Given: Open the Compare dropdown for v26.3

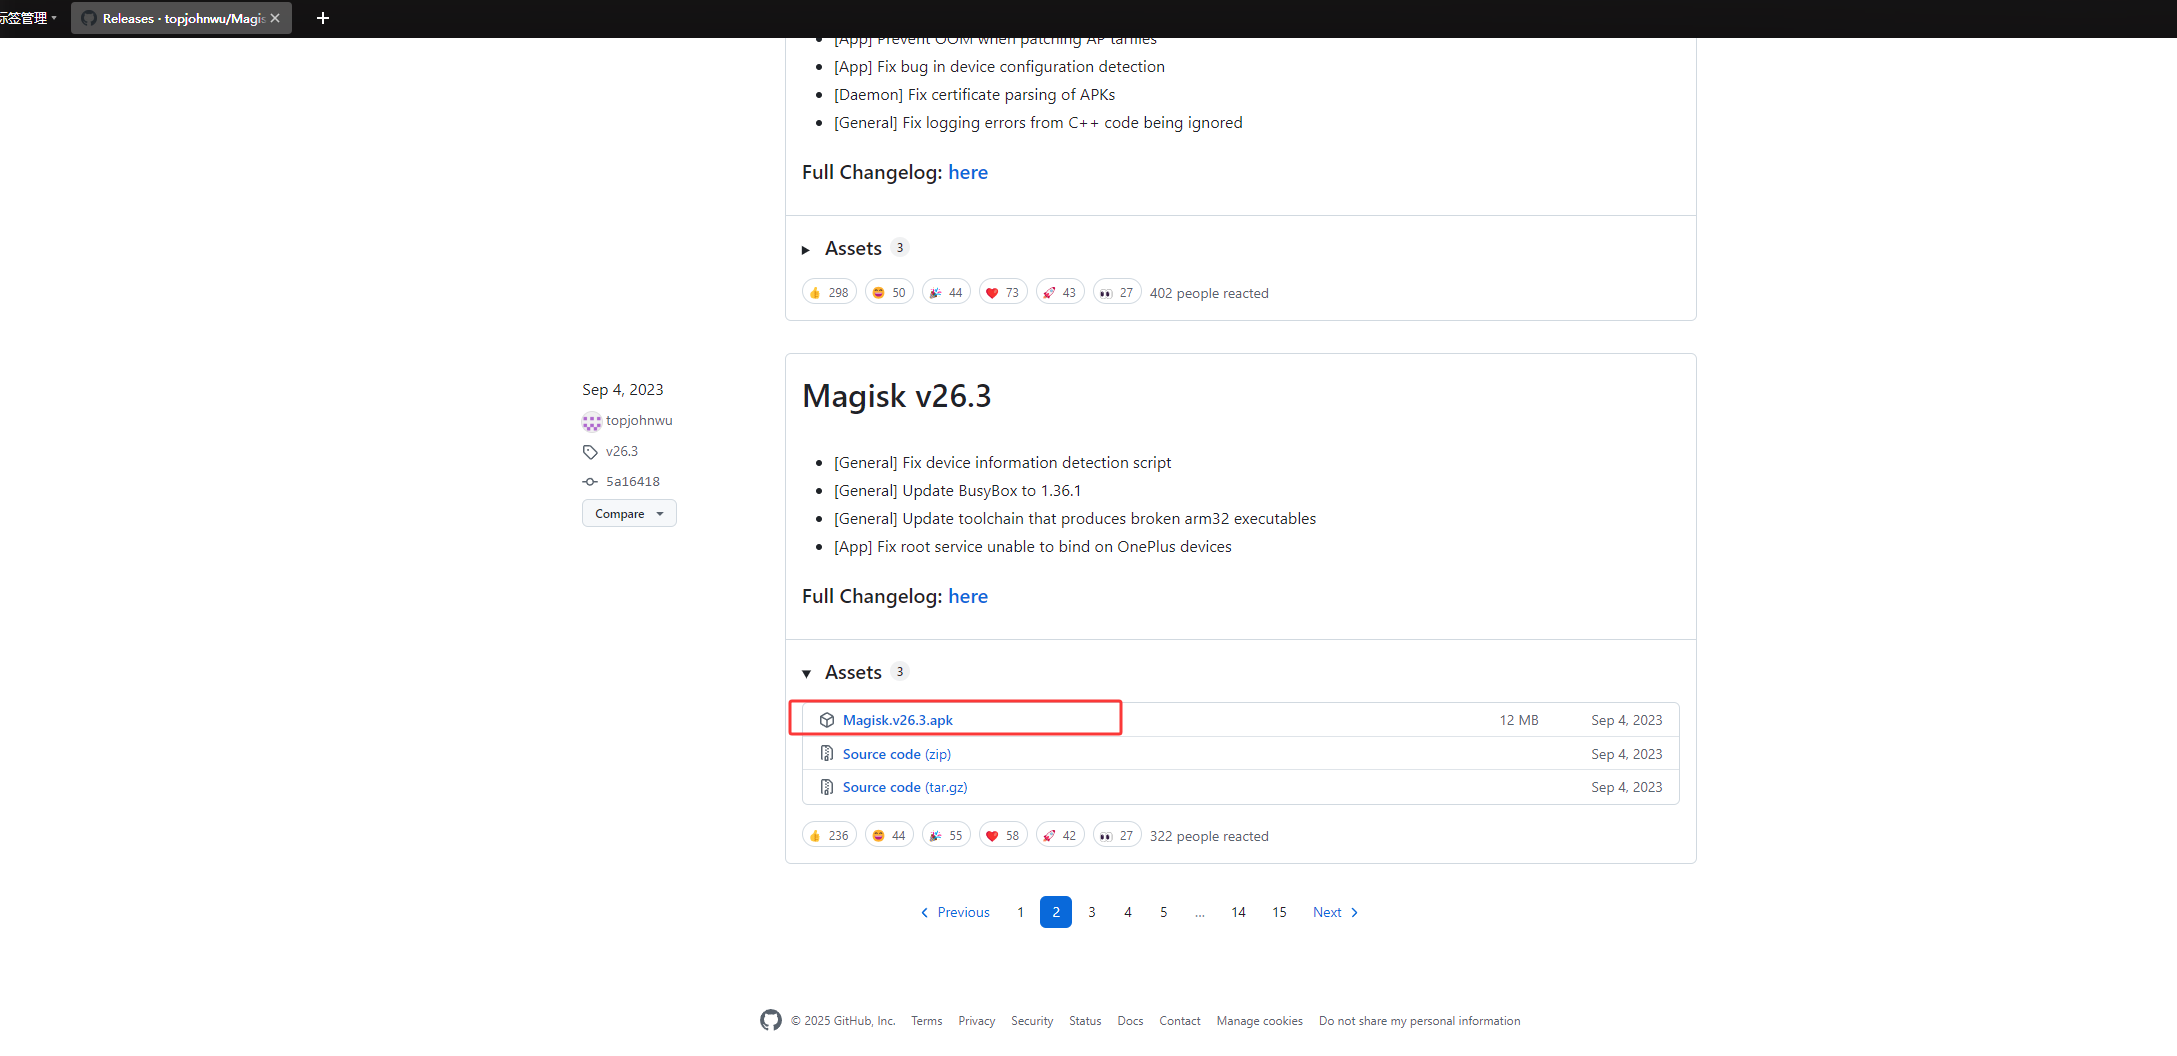Looking at the screenshot, I should click(629, 514).
